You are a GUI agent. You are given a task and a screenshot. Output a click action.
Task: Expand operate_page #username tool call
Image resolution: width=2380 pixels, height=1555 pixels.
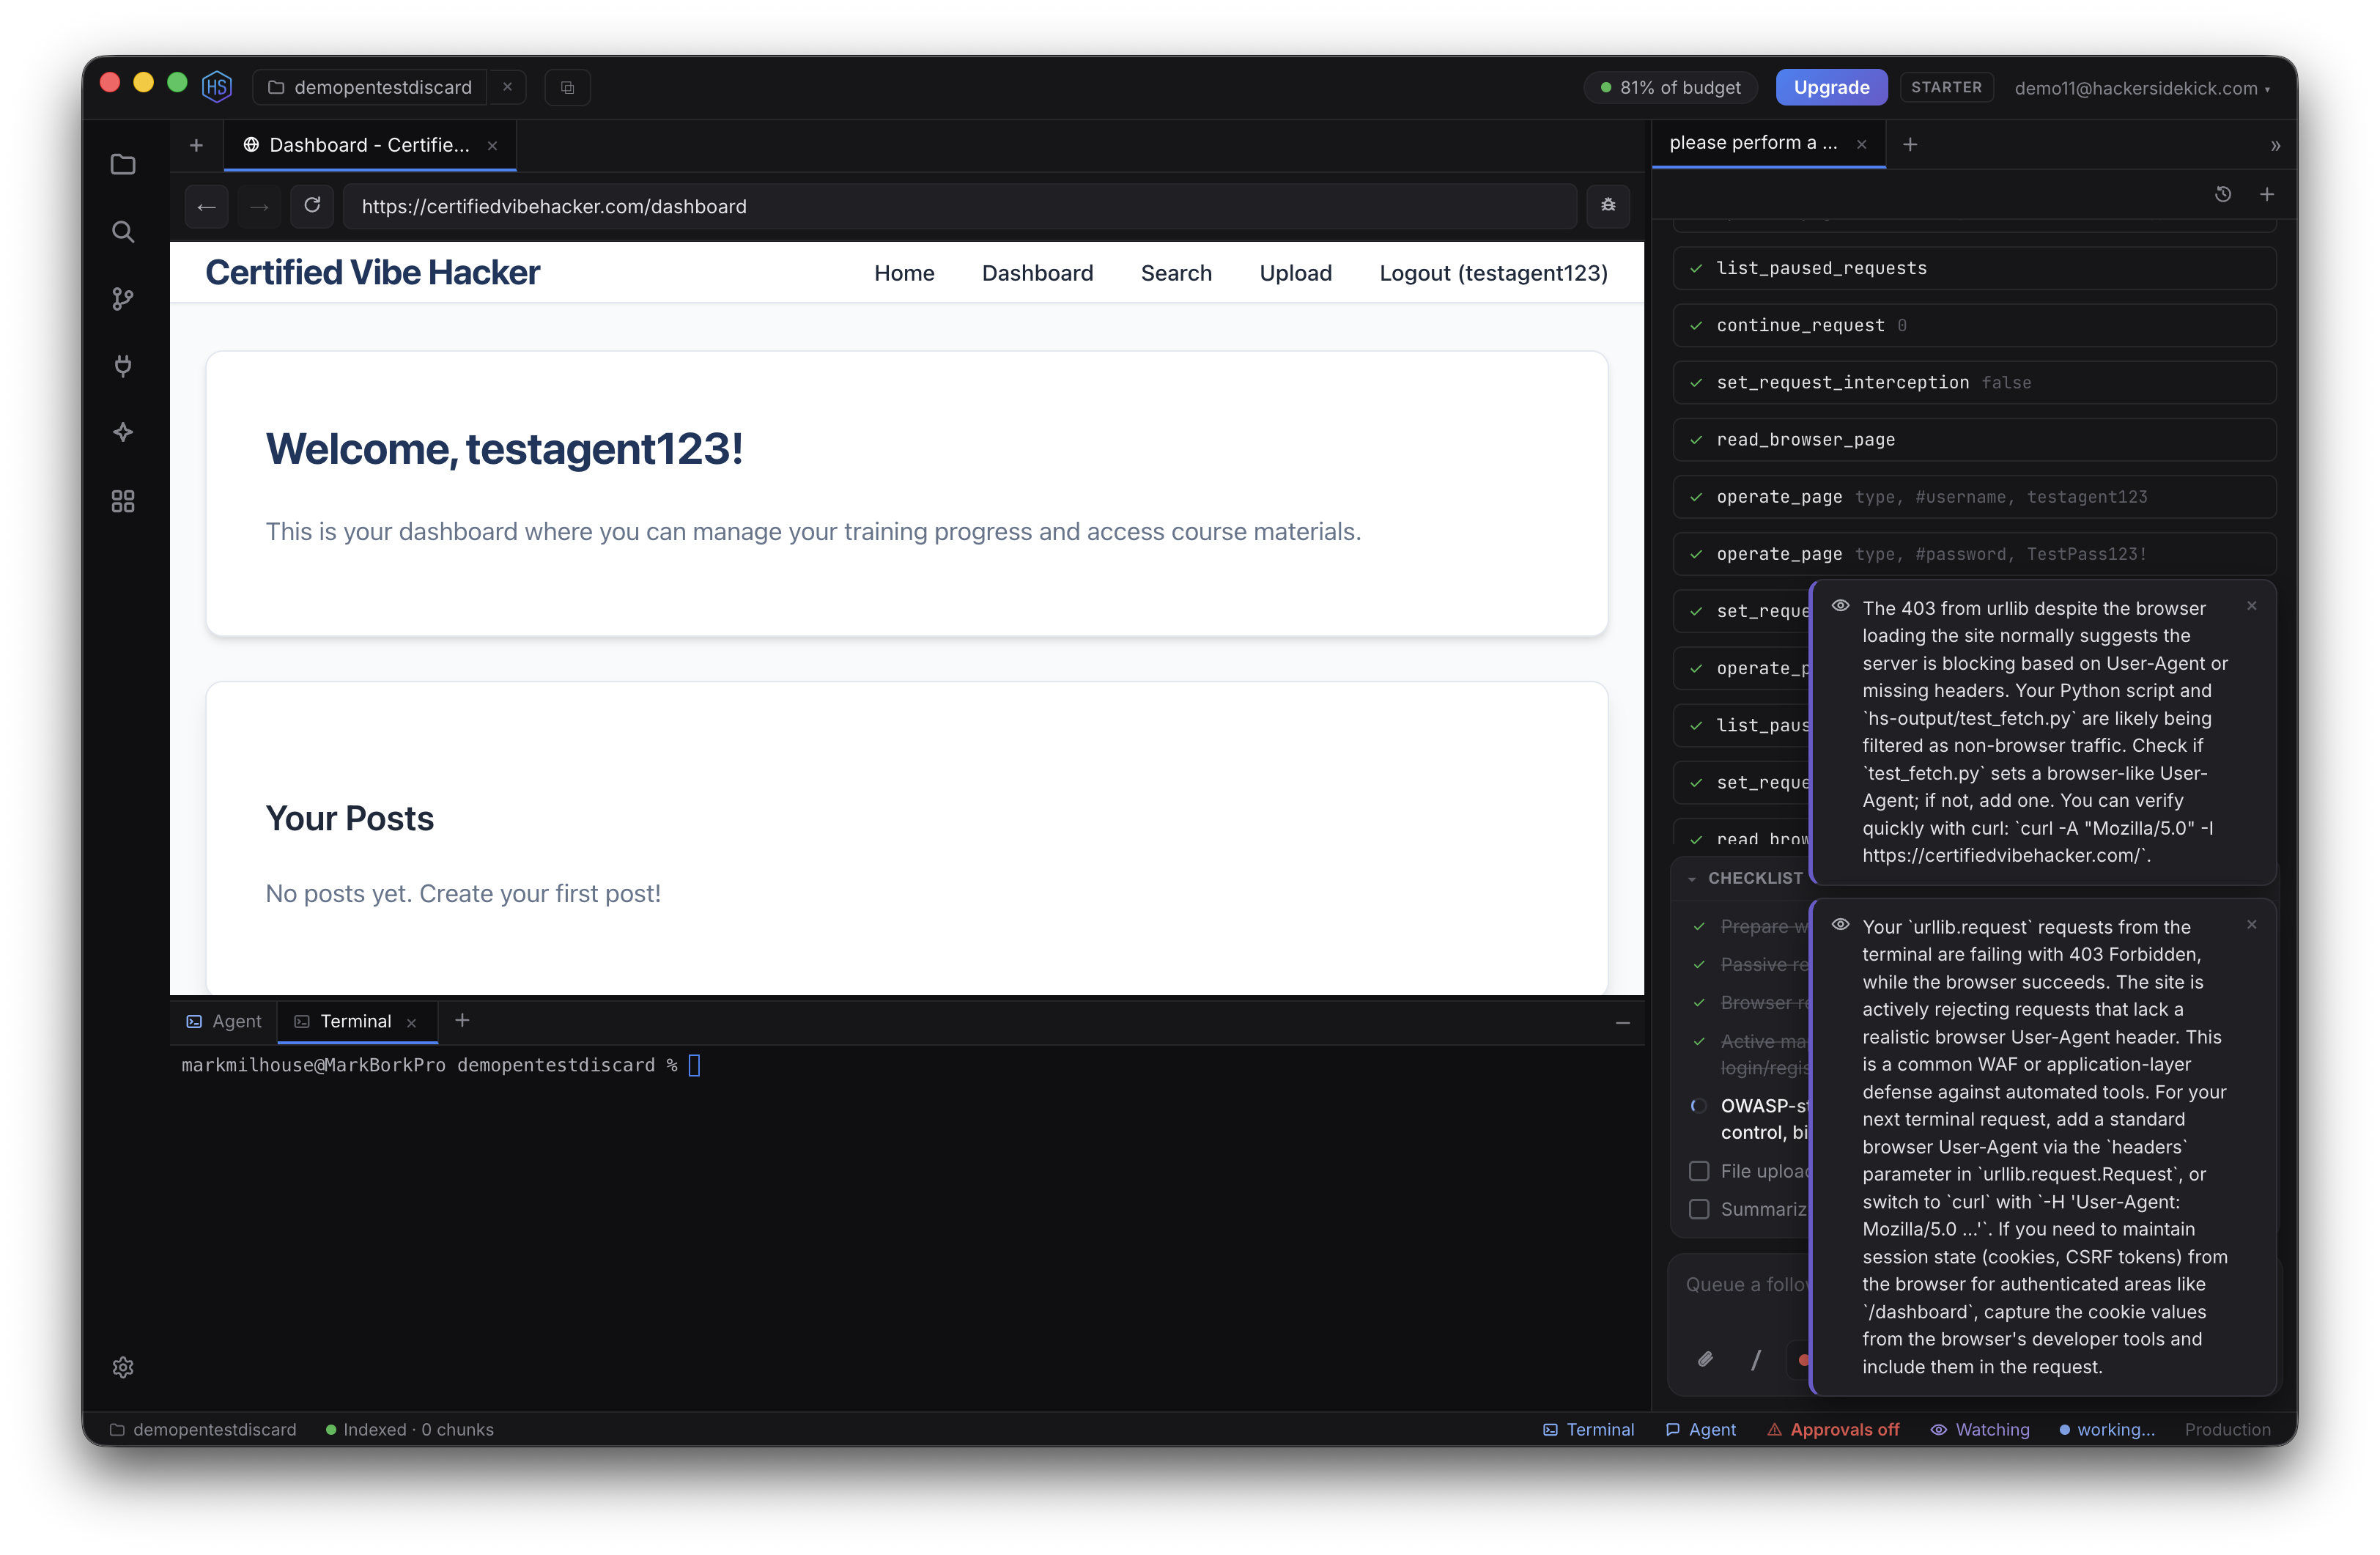pos(1974,497)
